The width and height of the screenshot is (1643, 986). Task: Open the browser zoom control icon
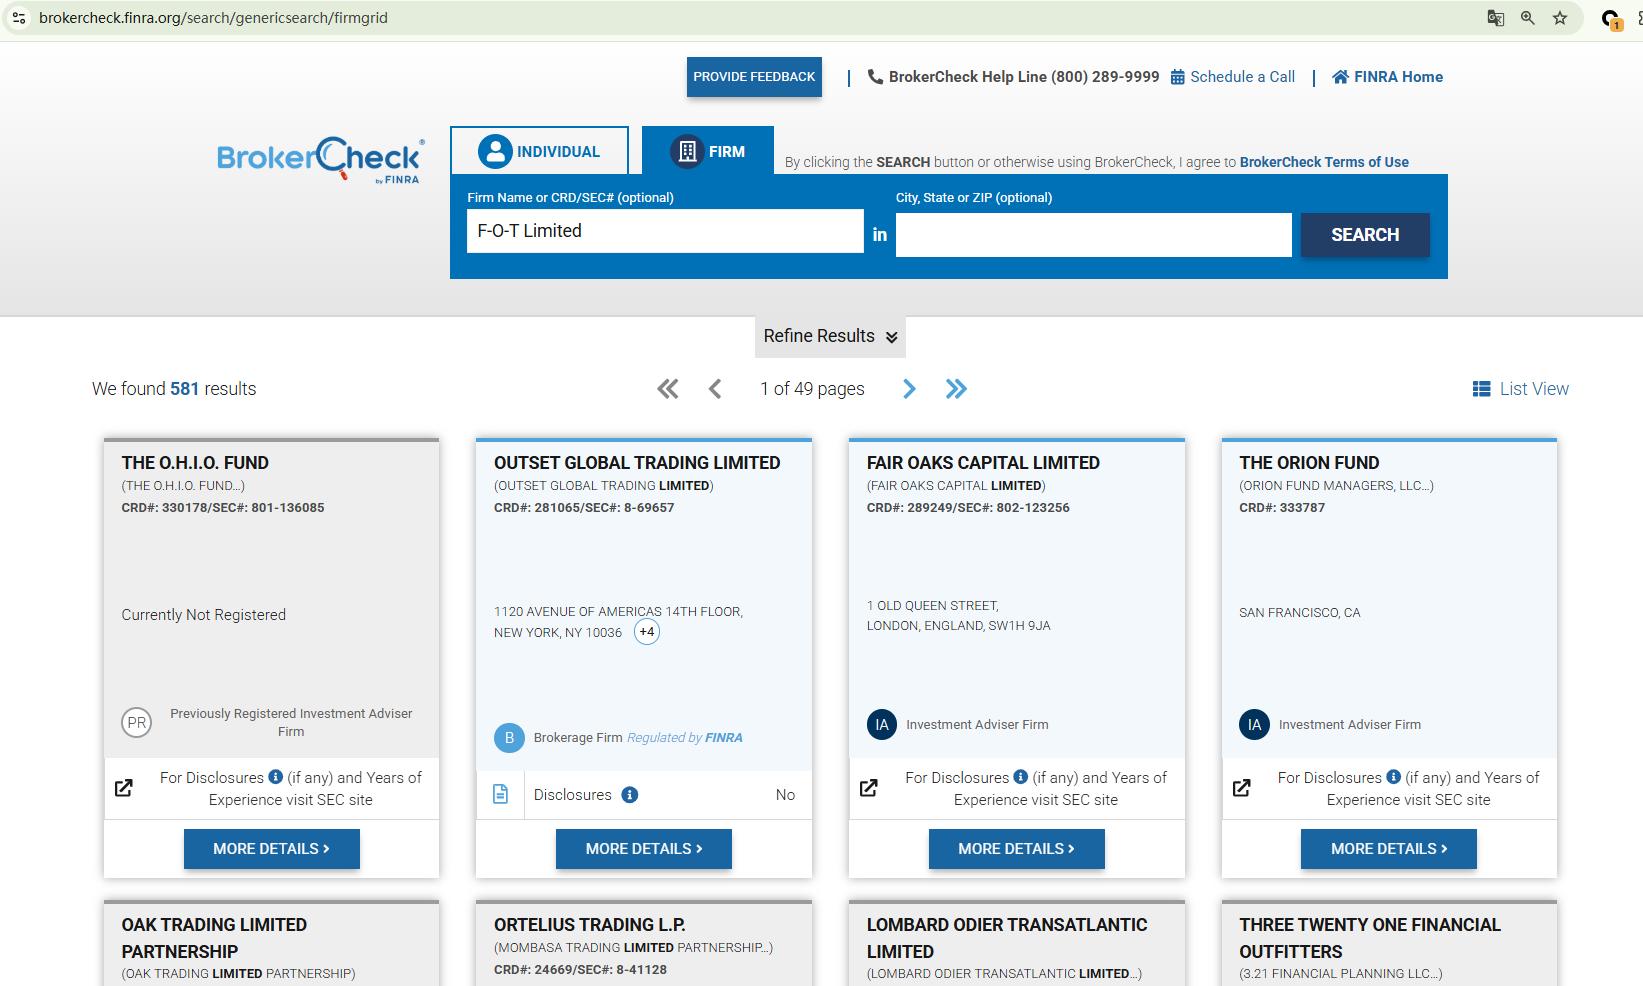[1527, 18]
